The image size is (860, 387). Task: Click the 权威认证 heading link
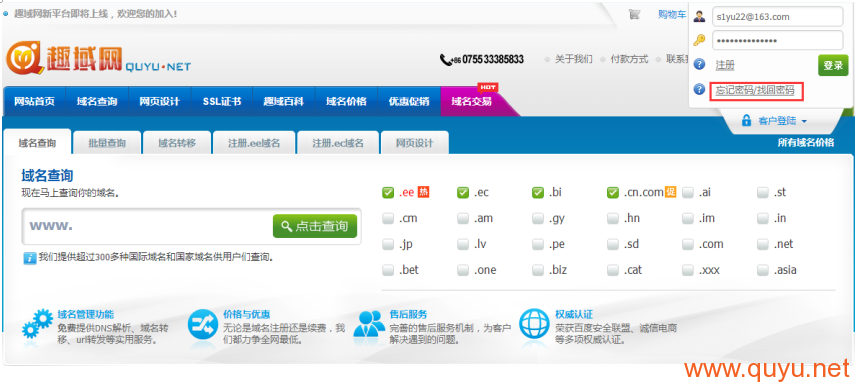tap(574, 314)
